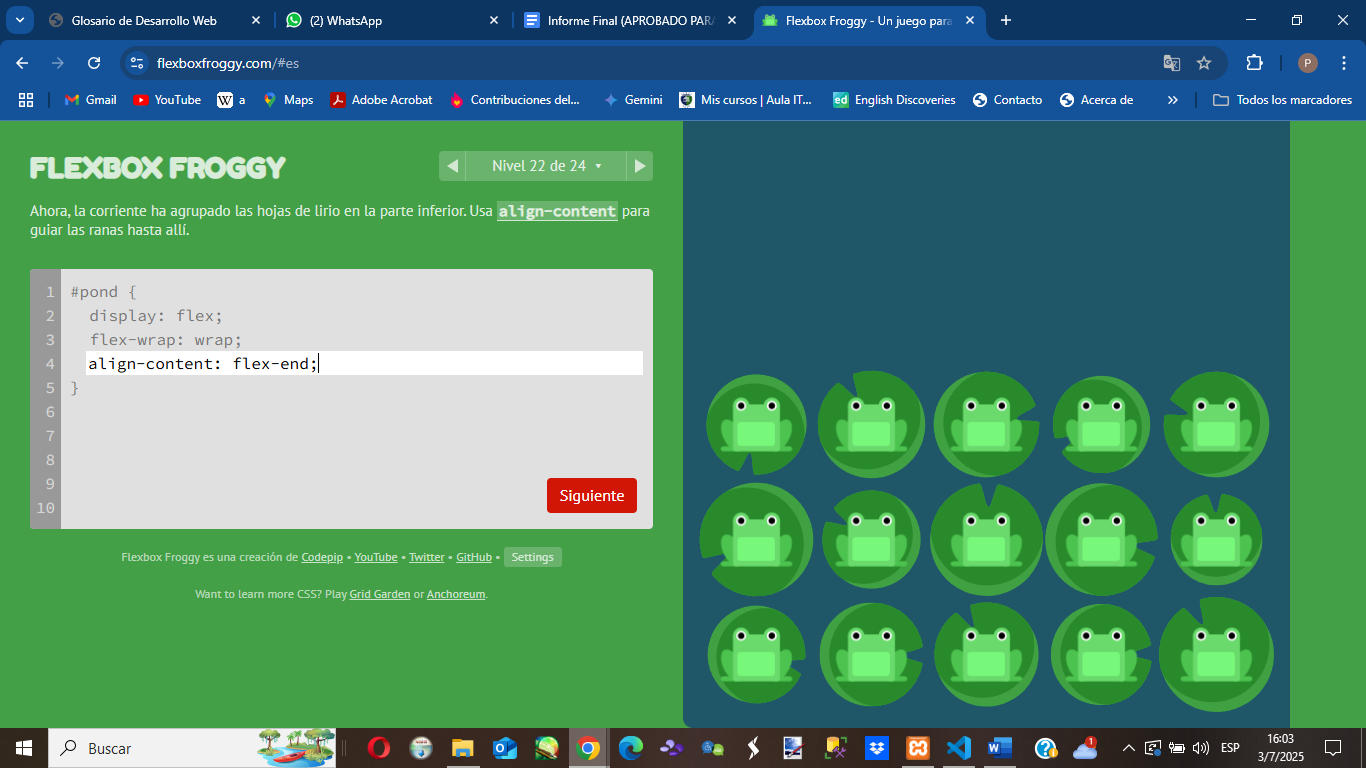
Task: Open Visual Studio Code from the taskbar
Action: [x=959, y=748]
